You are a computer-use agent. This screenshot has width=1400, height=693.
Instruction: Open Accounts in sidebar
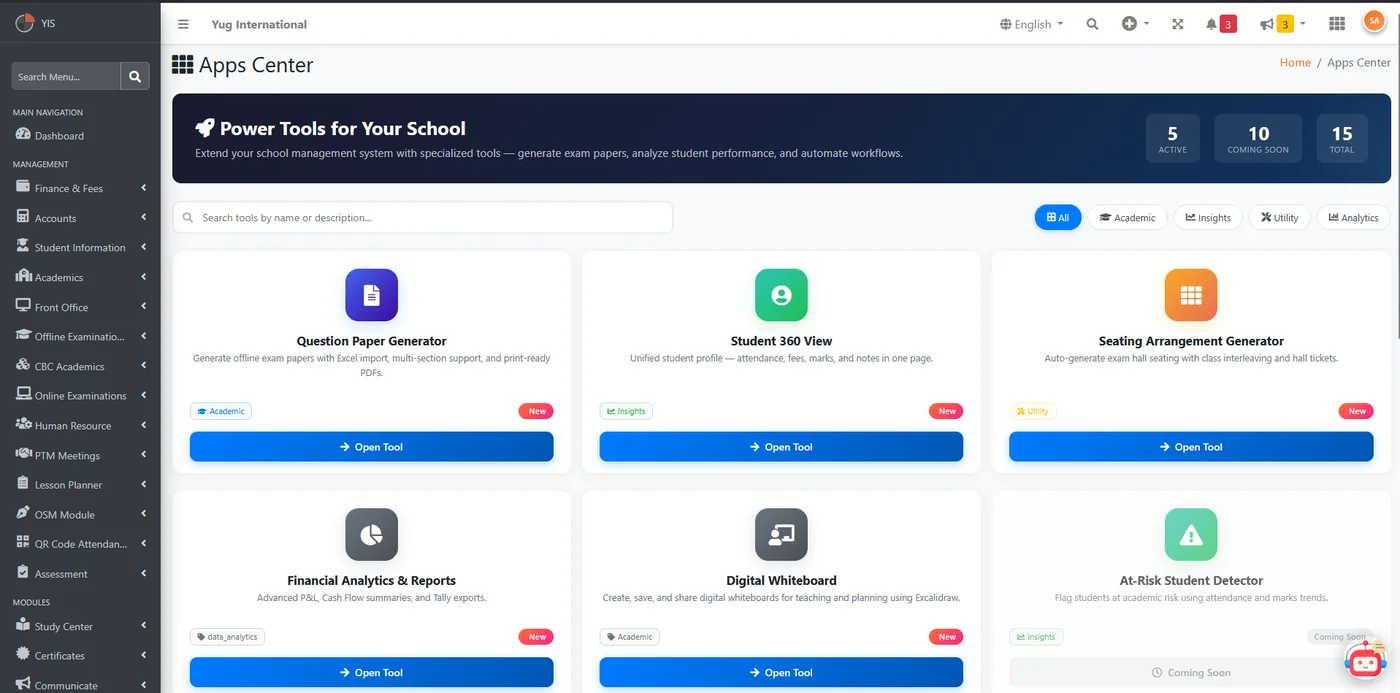tap(80, 218)
